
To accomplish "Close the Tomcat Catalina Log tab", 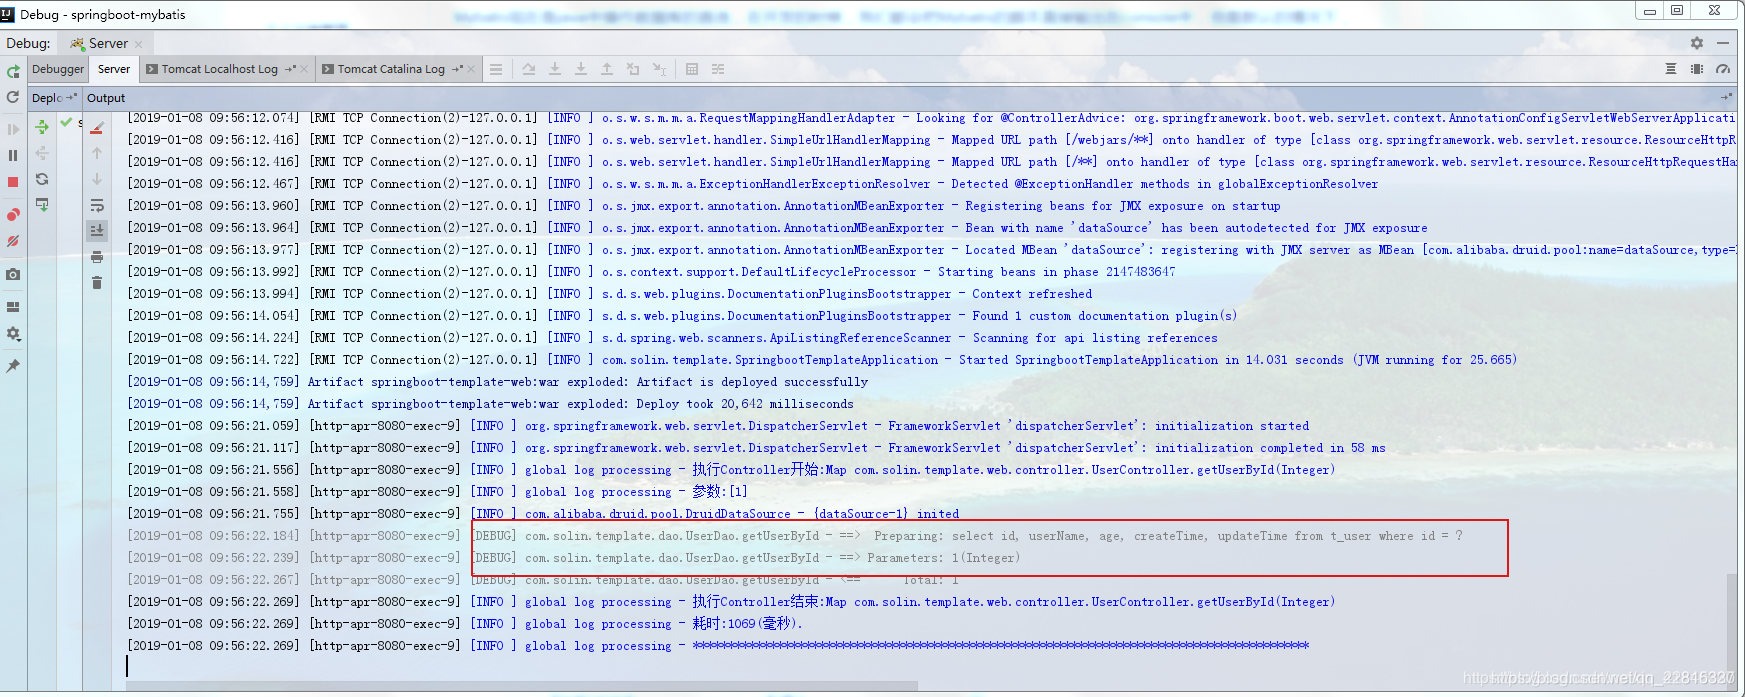I will 471,69.
